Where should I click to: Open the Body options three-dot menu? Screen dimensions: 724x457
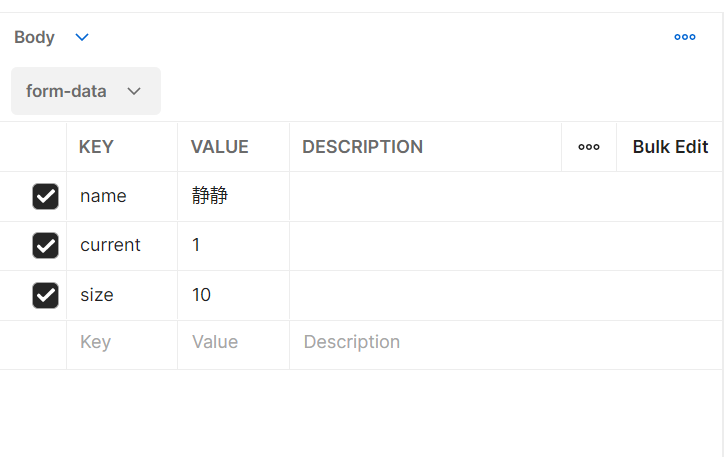point(685,37)
